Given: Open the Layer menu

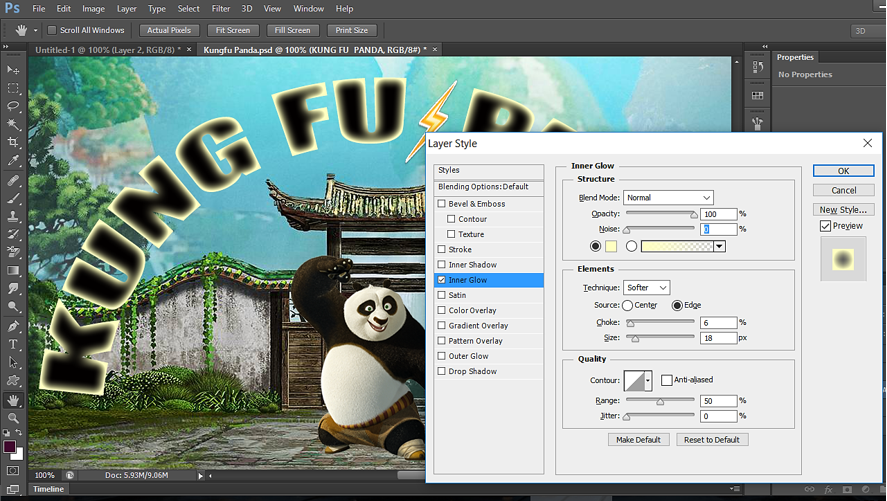Looking at the screenshot, I should pos(126,8).
